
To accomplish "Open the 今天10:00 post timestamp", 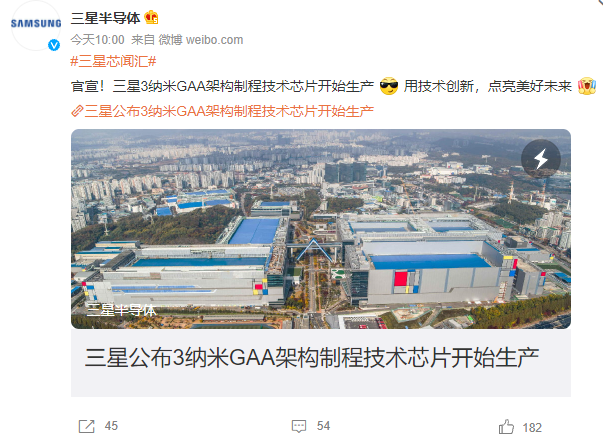I will 97,40.
